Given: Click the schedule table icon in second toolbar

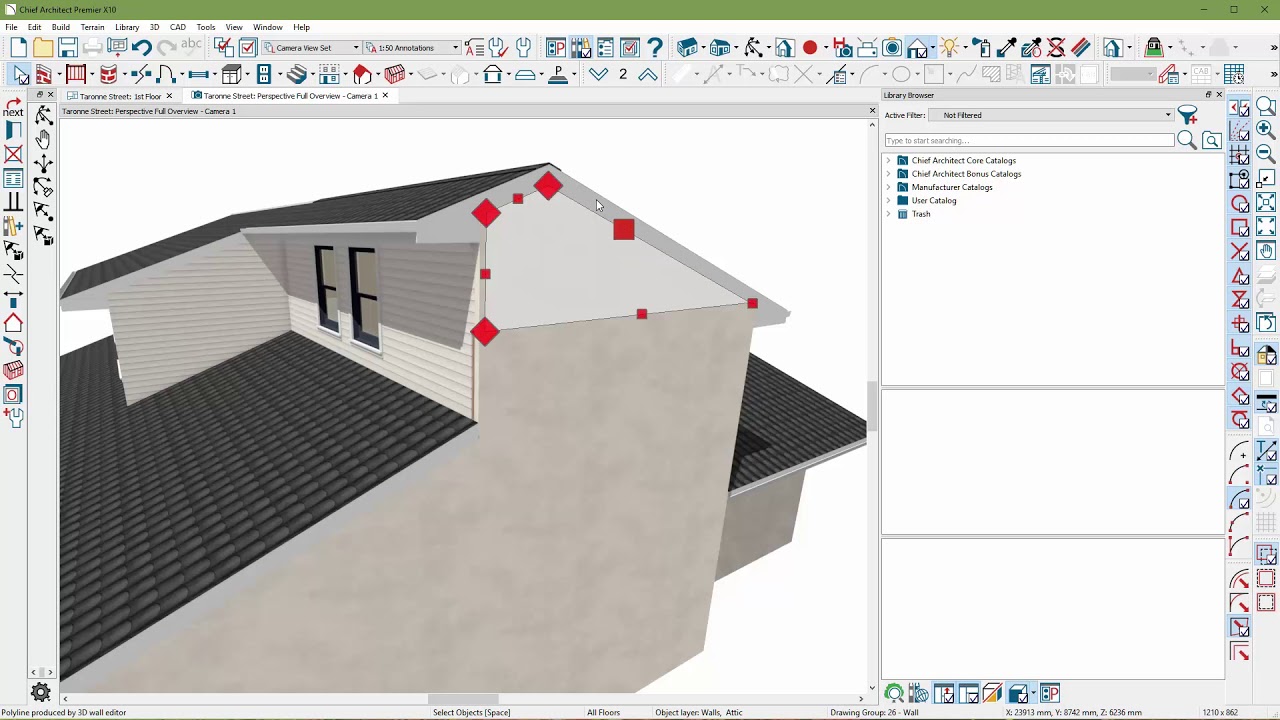Looking at the screenshot, I should (1234, 75).
